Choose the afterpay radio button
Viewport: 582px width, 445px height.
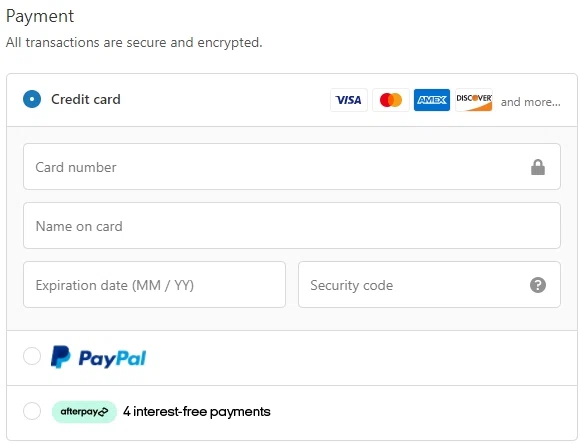click(32, 411)
